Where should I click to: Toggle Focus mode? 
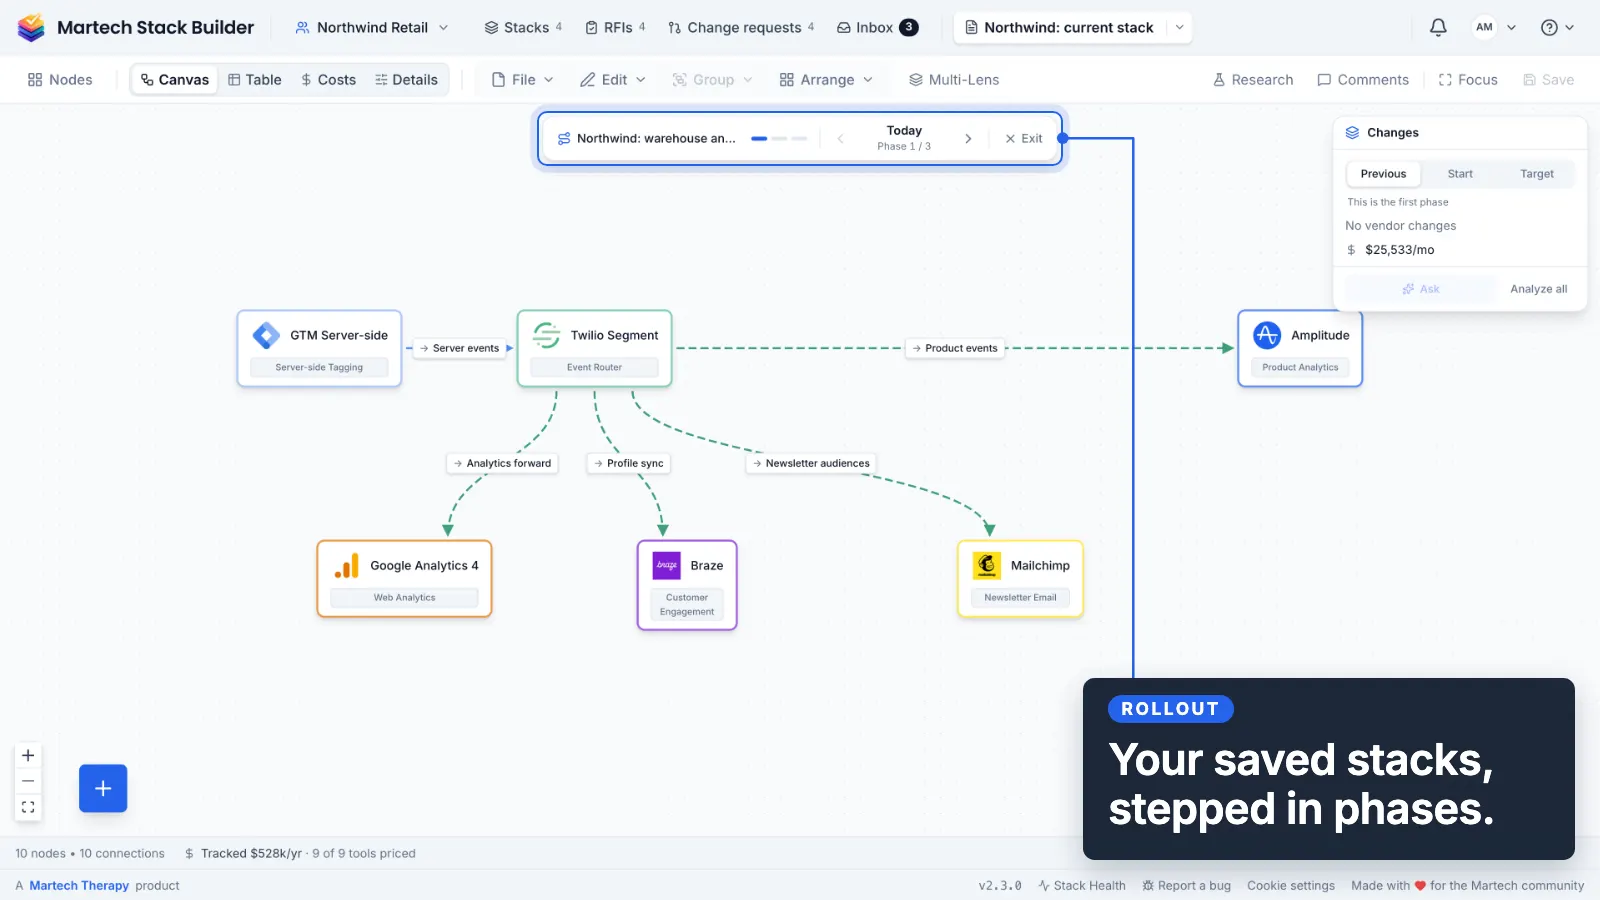pos(1468,79)
